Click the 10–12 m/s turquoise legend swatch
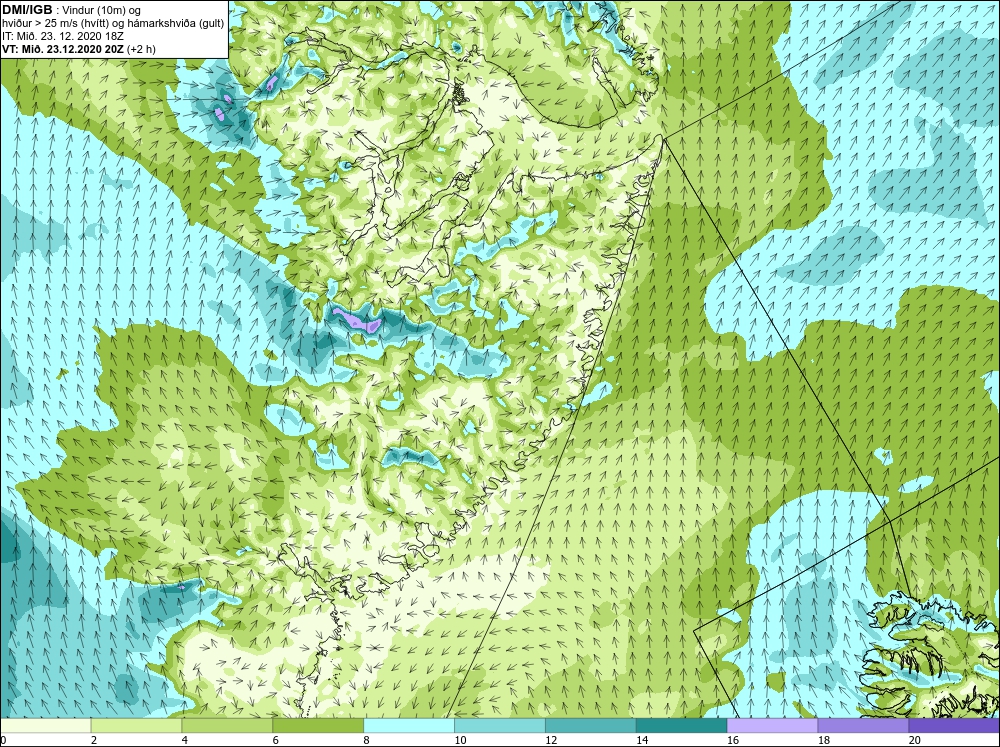Image resolution: width=1000 pixels, height=747 pixels. tap(500, 725)
